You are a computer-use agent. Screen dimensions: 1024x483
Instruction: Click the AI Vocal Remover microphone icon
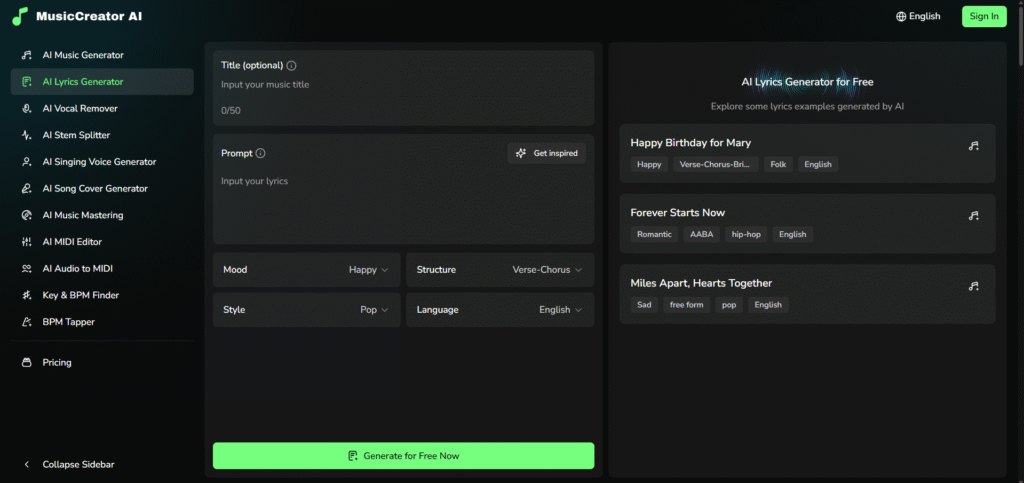point(27,109)
